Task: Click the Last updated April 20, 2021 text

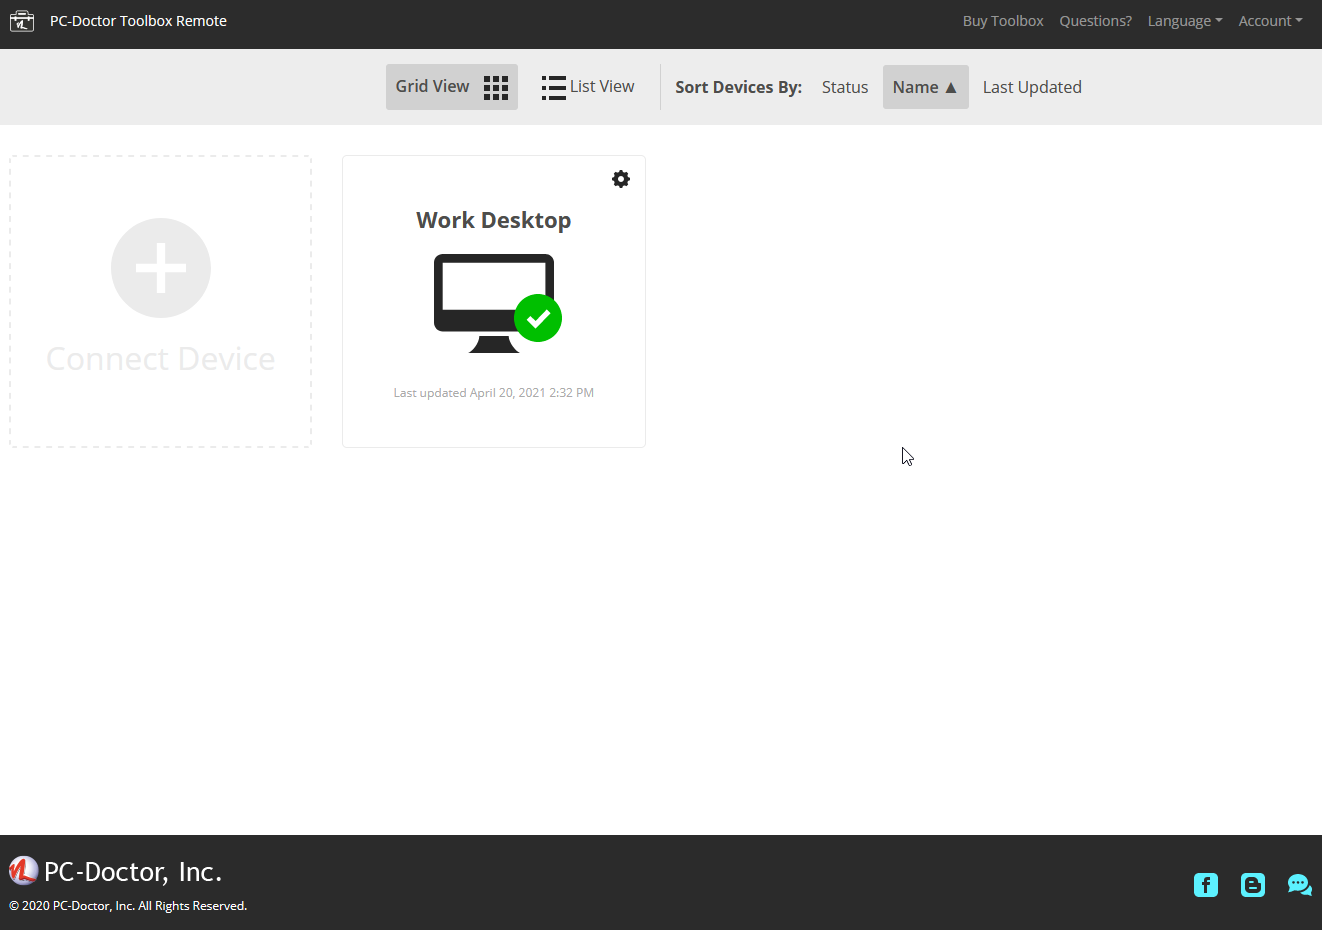Action: point(494,393)
